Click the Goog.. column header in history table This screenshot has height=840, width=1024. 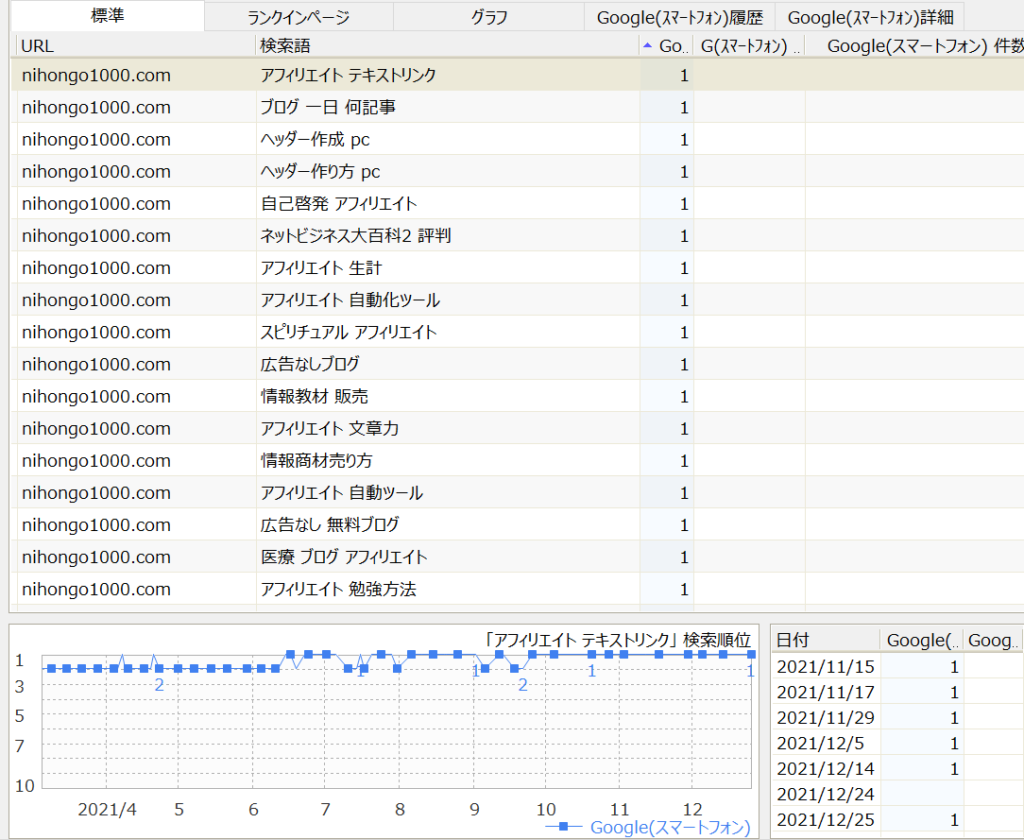pyautogui.click(x=993, y=640)
